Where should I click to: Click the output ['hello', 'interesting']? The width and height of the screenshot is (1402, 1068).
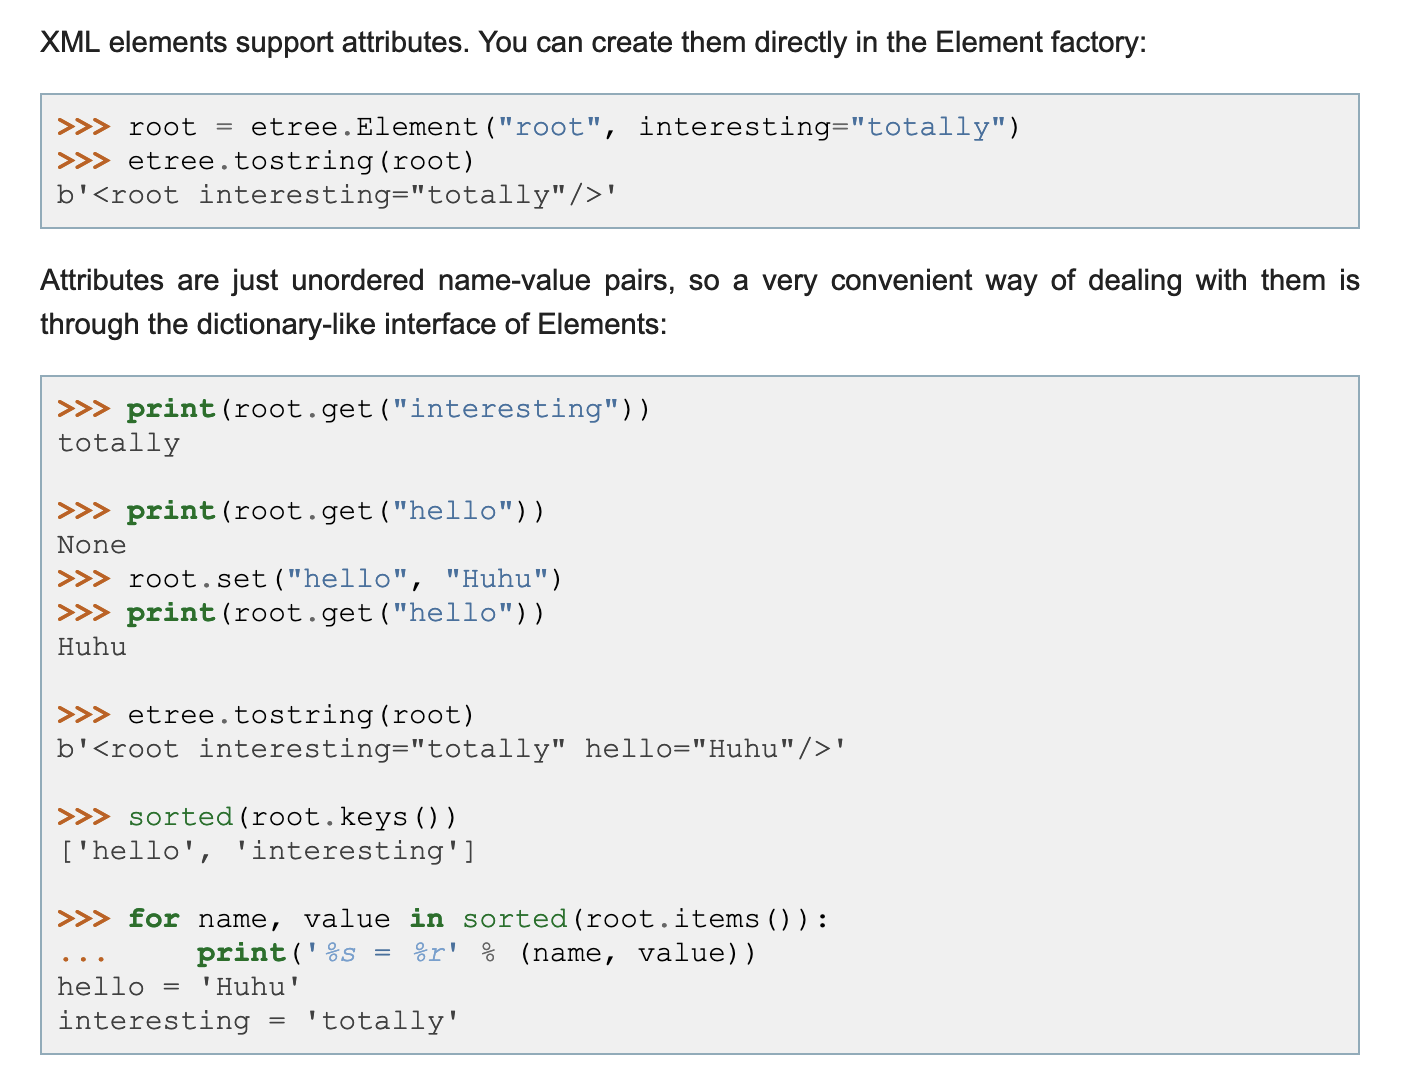(x=266, y=851)
